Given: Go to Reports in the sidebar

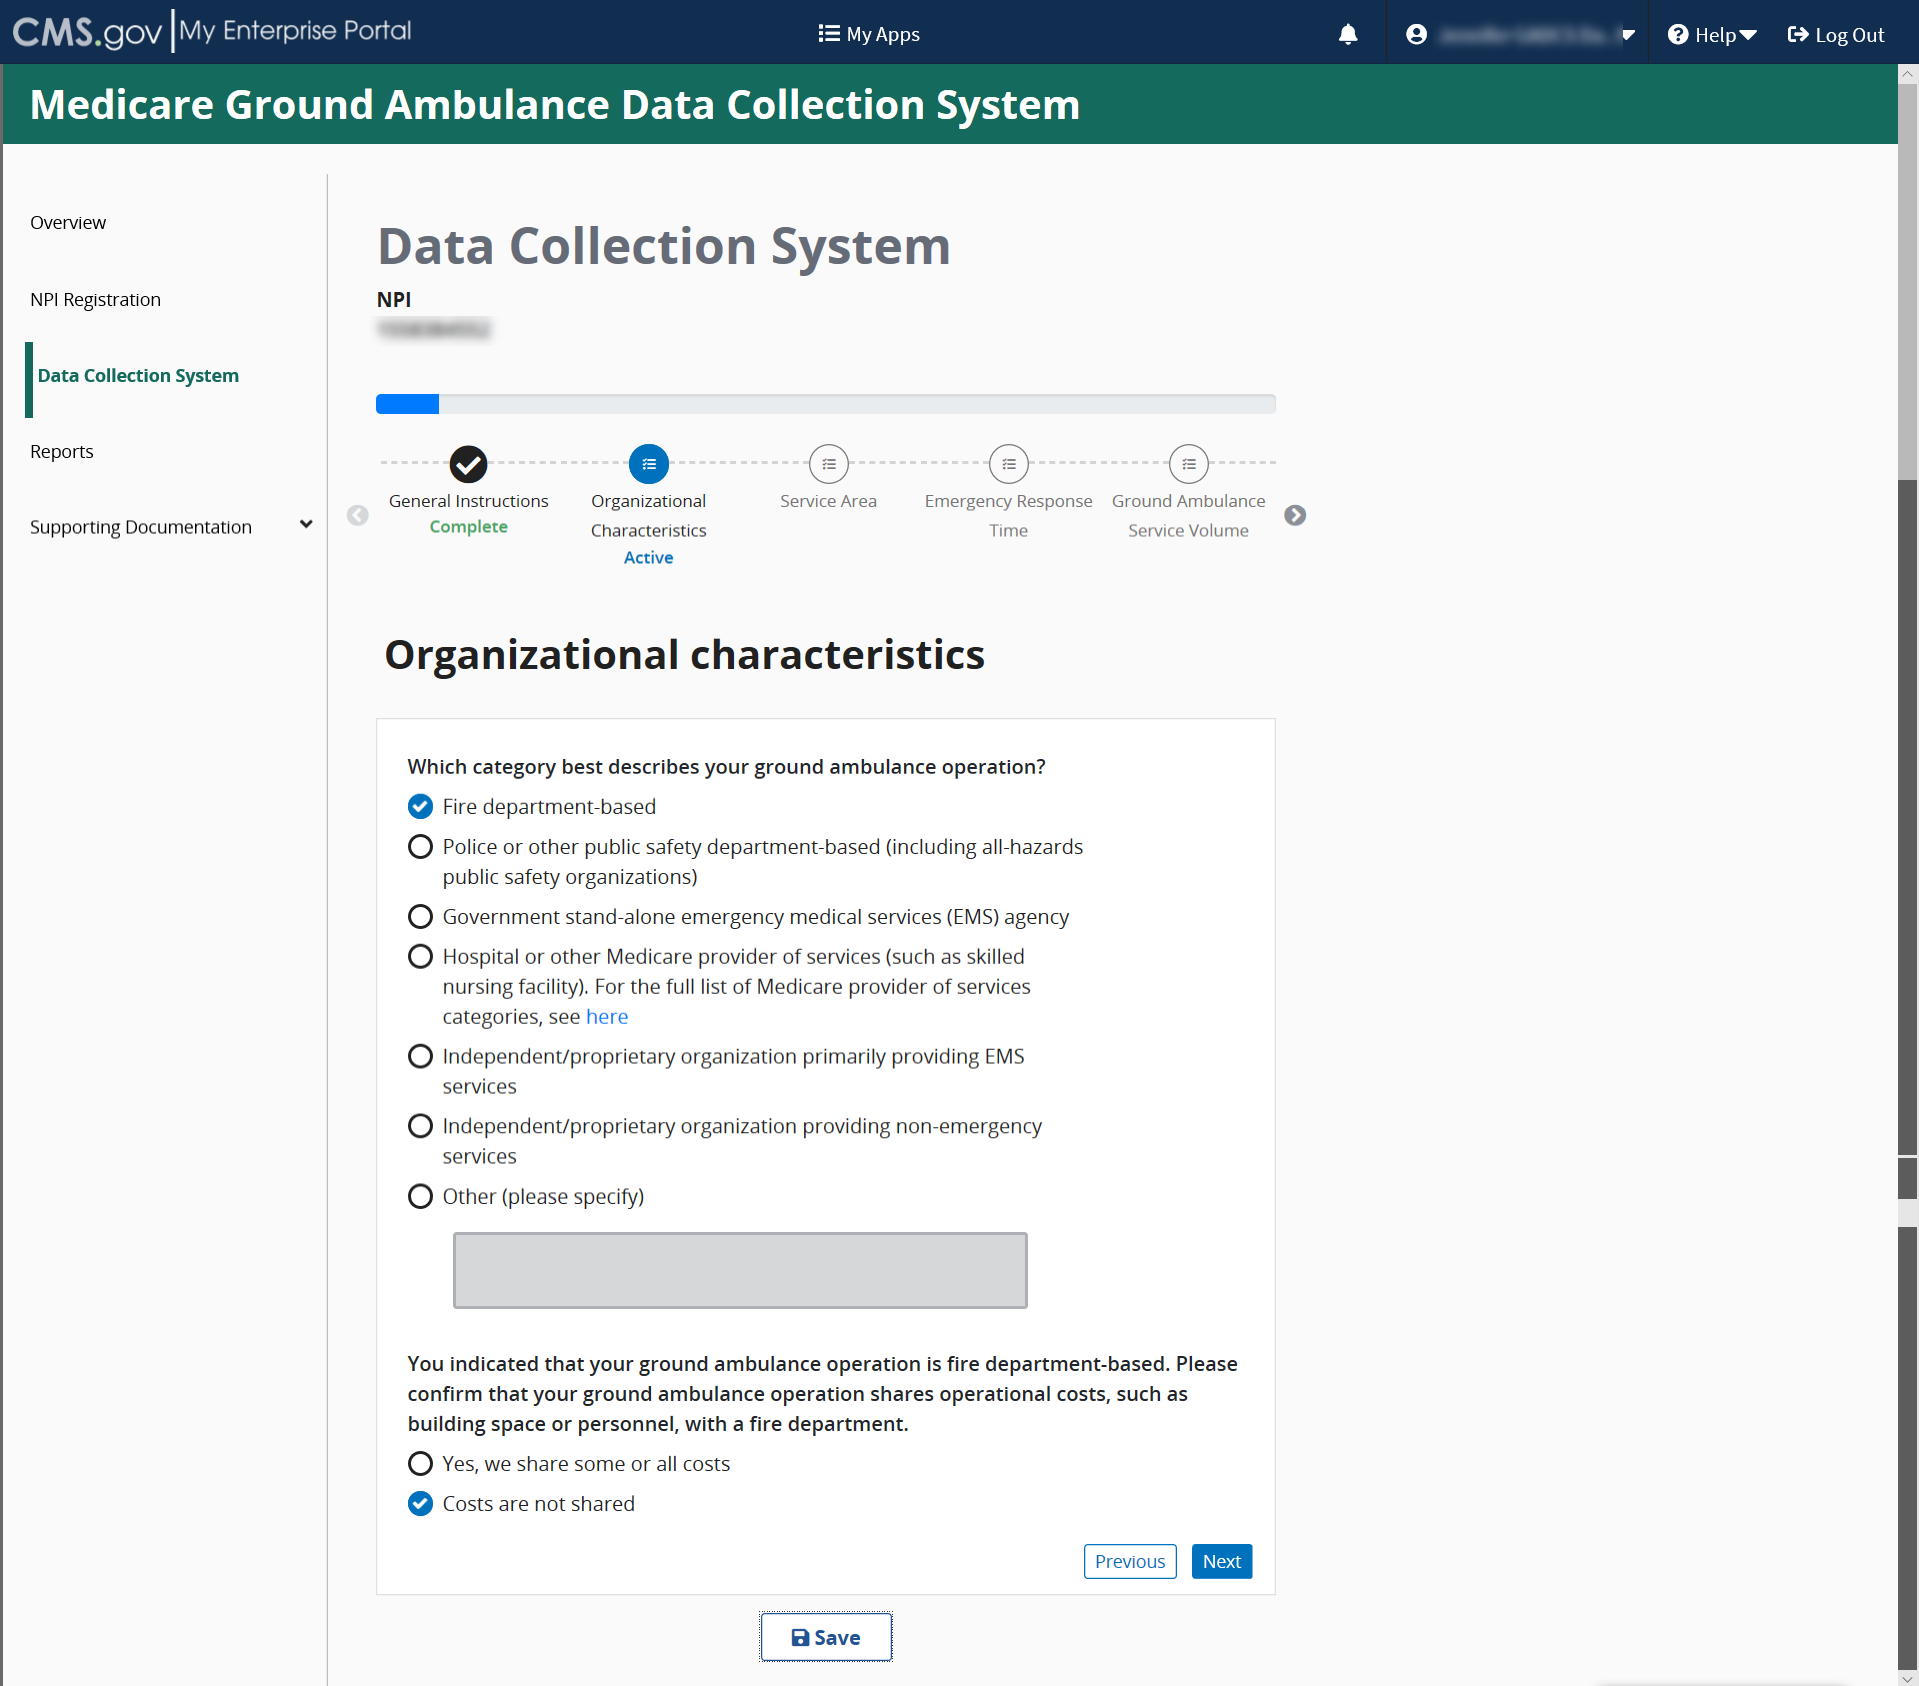Looking at the screenshot, I should click(61, 452).
